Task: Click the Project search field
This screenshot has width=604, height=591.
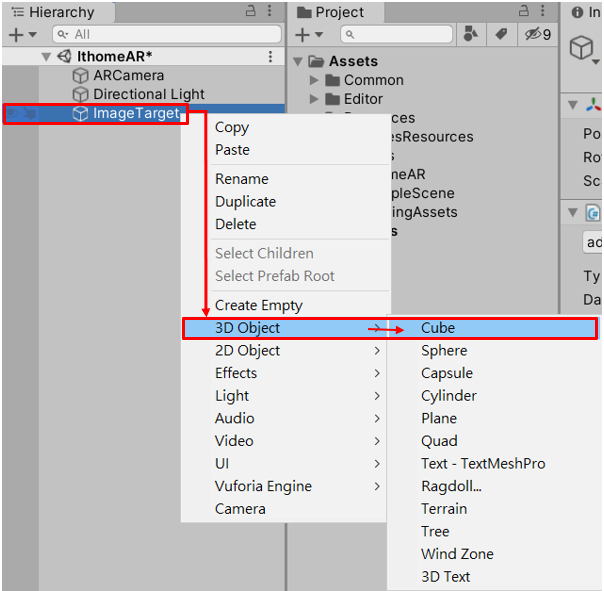Action: pyautogui.click(x=396, y=34)
